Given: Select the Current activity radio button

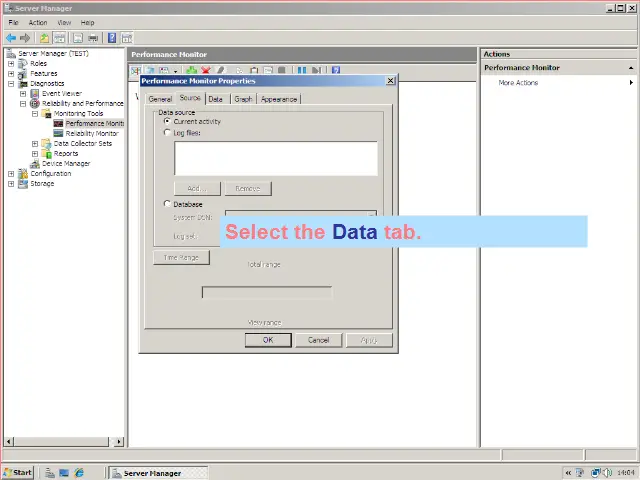Looking at the screenshot, I should 167,121.
